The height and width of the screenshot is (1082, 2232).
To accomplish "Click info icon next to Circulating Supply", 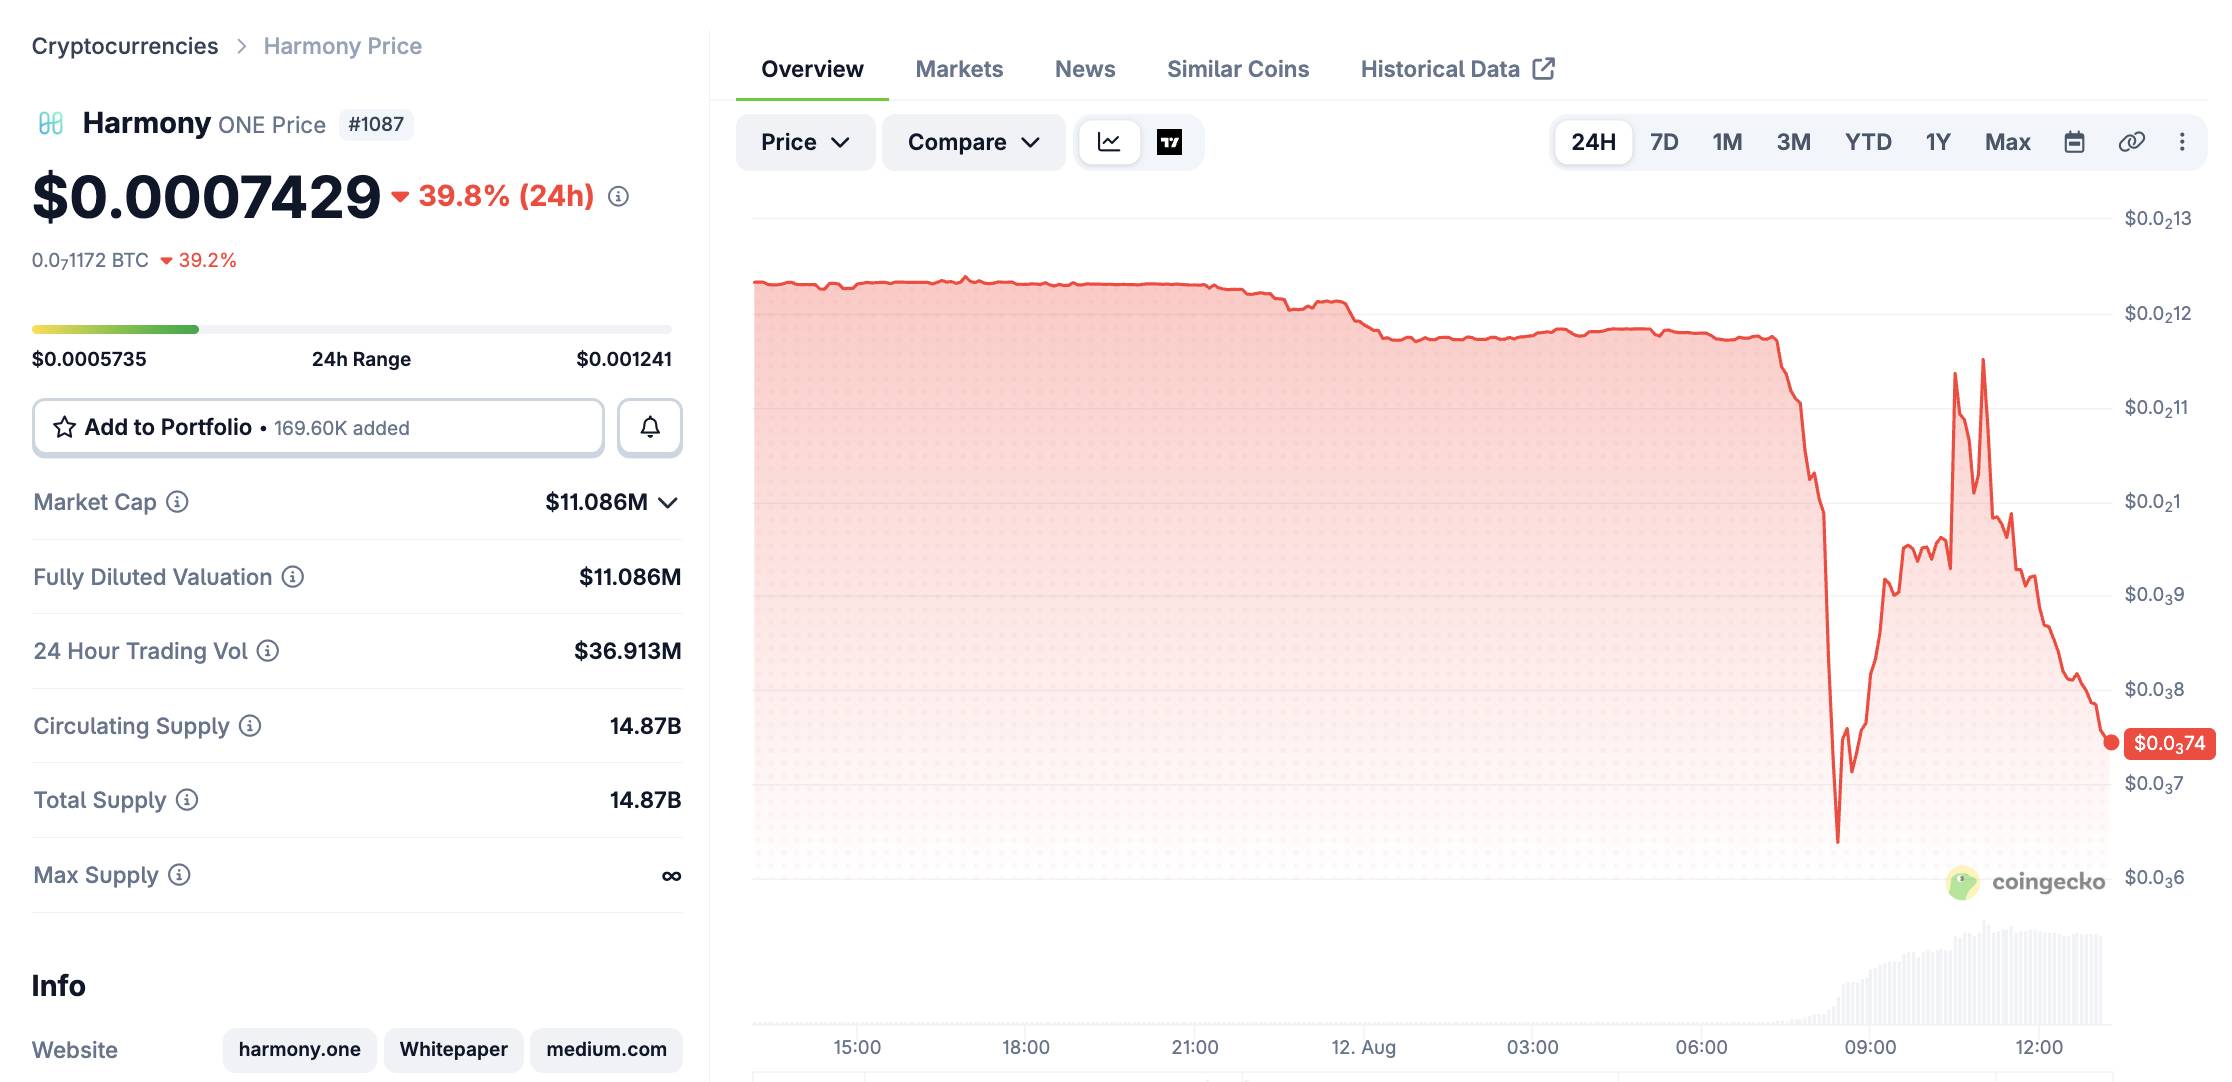I will [x=250, y=726].
